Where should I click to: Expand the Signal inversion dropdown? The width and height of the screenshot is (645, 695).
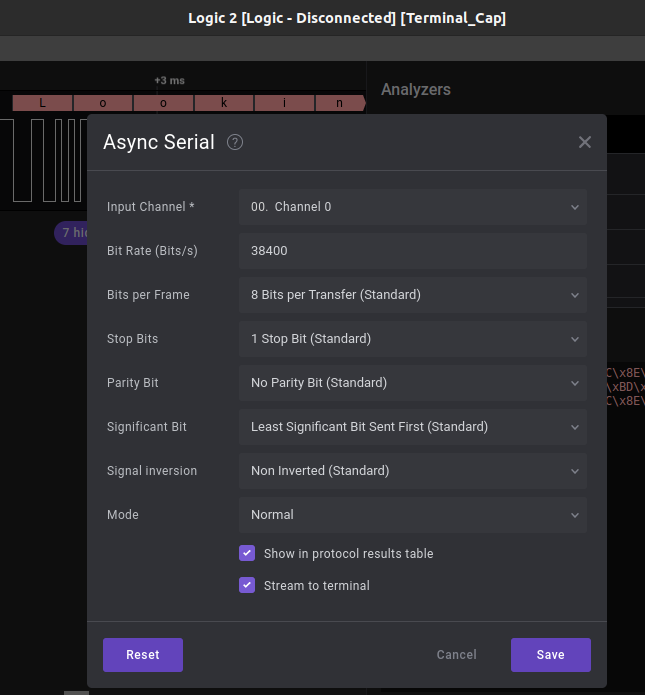click(x=412, y=471)
